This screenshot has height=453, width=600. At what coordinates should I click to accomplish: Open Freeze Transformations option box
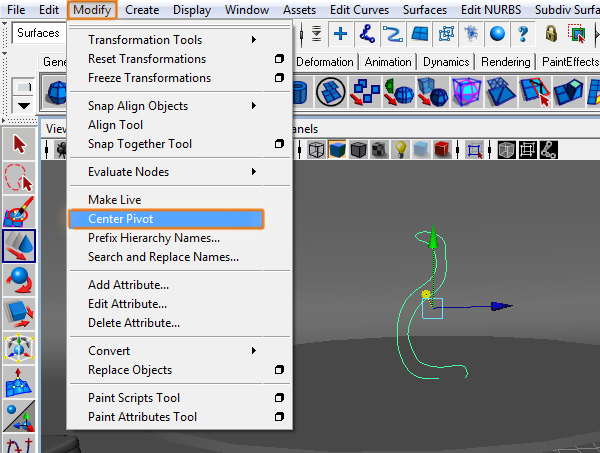tap(279, 78)
